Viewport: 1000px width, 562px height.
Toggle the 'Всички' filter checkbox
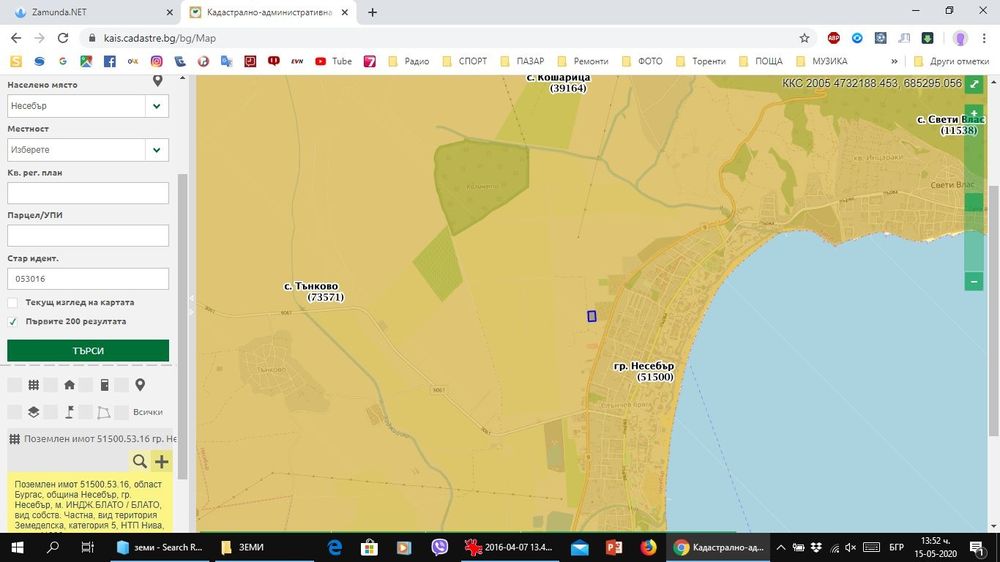point(121,412)
